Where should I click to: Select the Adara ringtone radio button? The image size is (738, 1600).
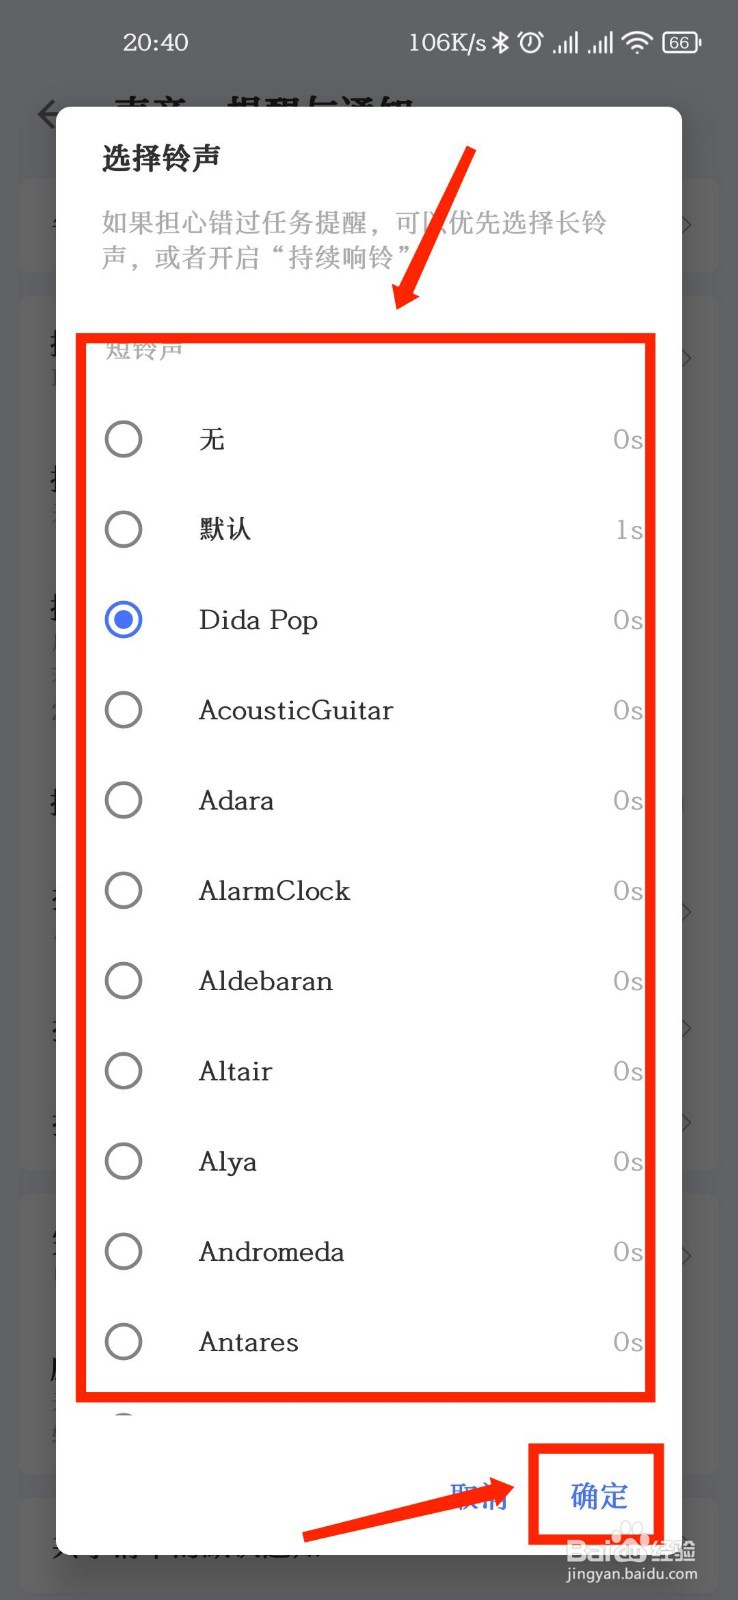tap(124, 800)
